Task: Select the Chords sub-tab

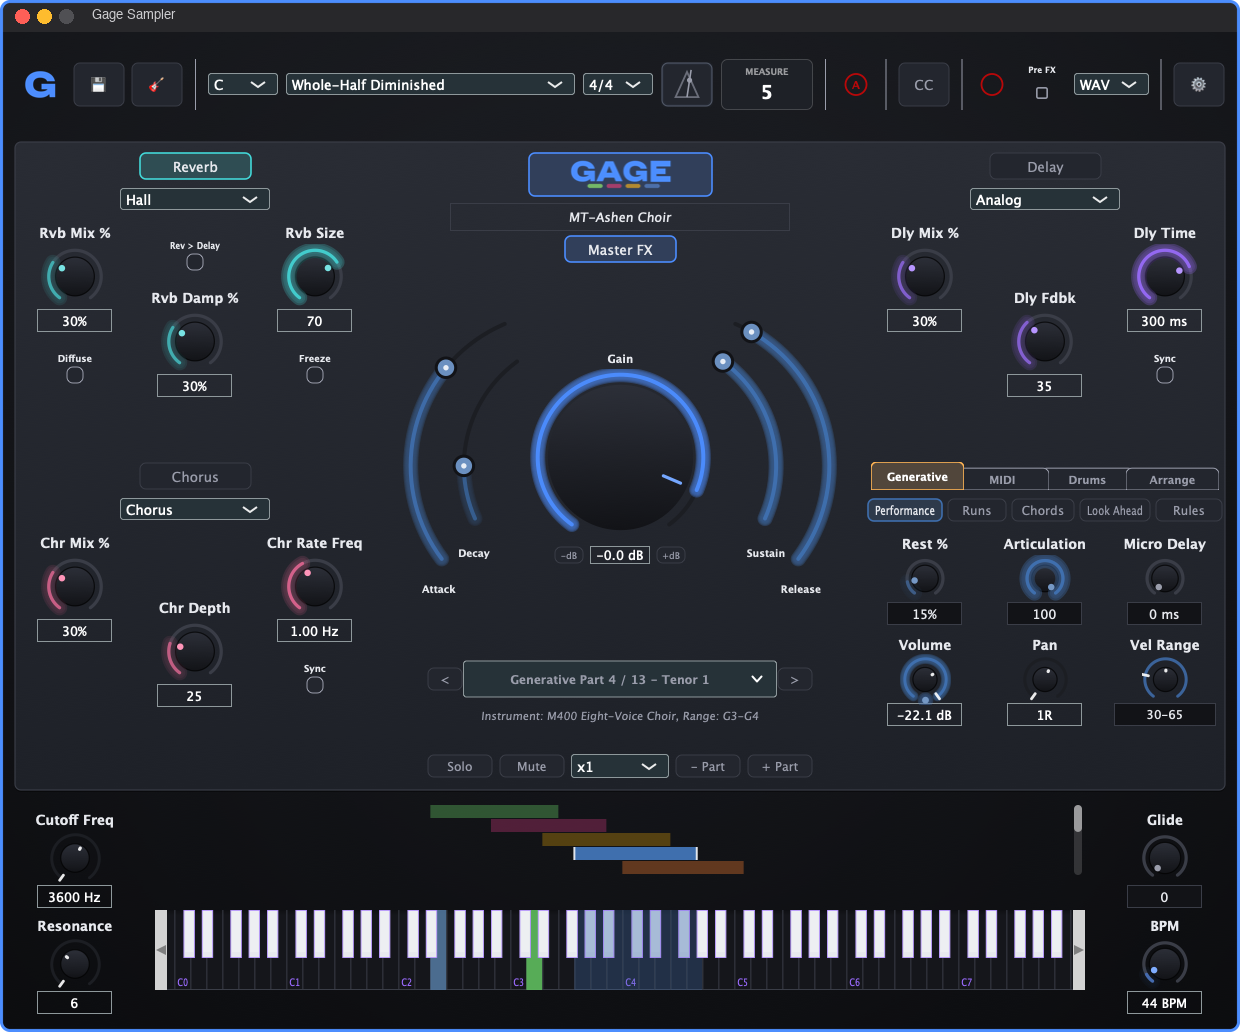Action: pos(1042,510)
